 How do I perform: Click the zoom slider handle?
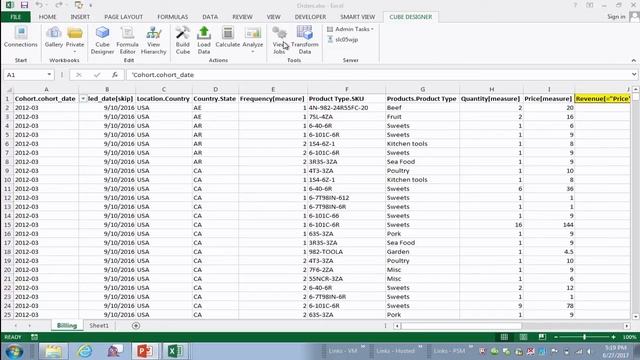pos(584,337)
